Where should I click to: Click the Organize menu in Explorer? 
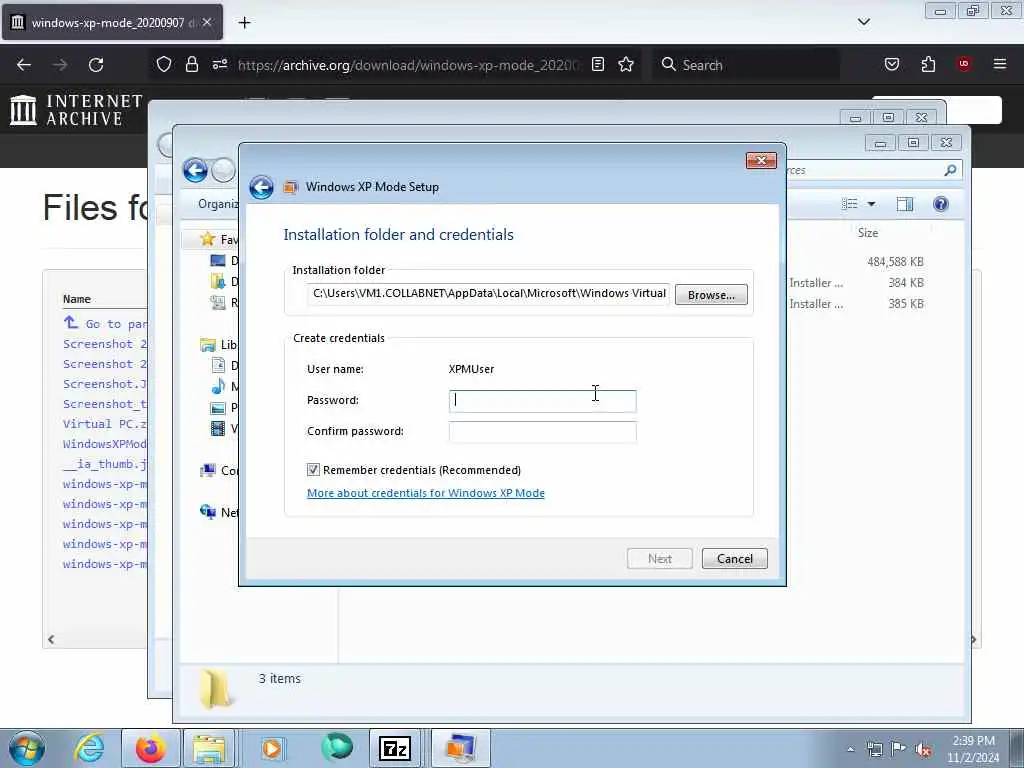click(217, 204)
